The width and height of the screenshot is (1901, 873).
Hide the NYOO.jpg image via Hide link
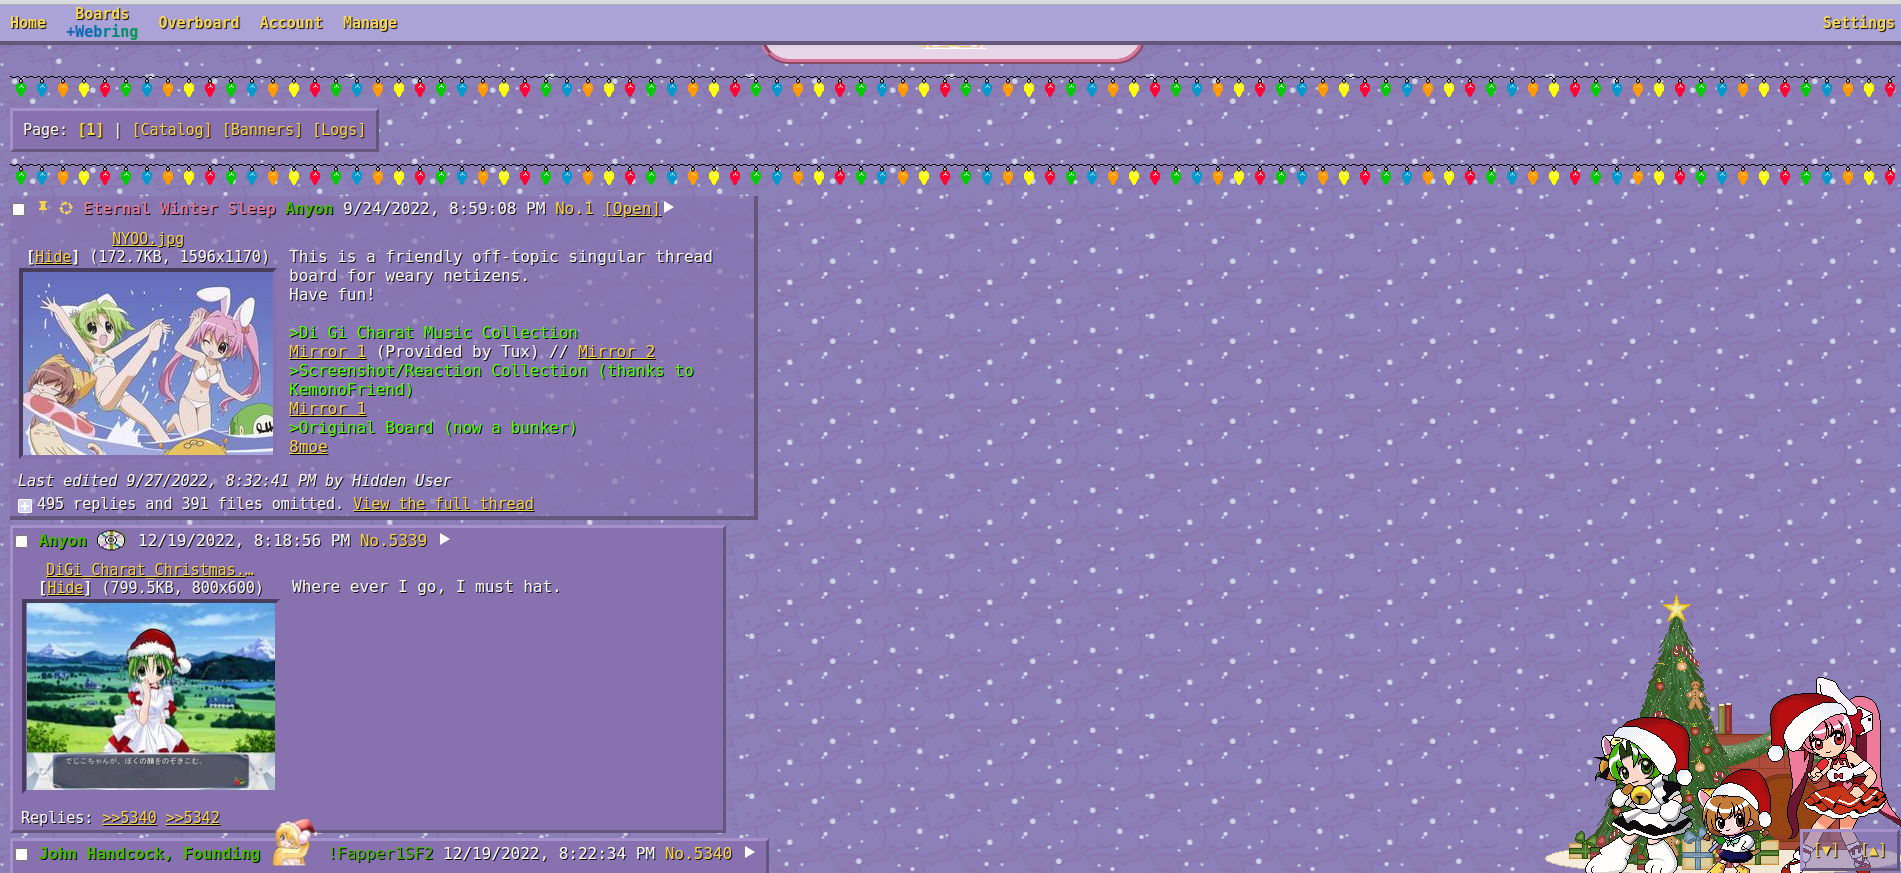53,257
